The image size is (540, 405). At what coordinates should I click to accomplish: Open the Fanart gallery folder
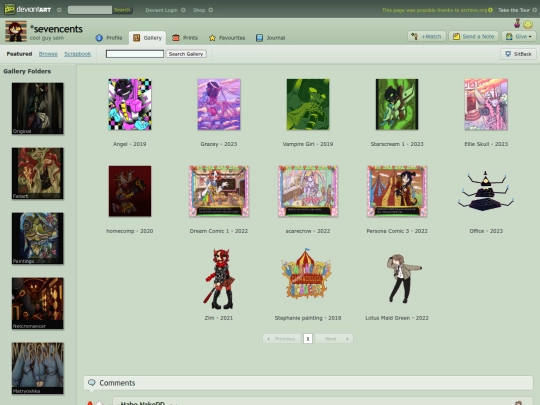pyautogui.click(x=38, y=173)
